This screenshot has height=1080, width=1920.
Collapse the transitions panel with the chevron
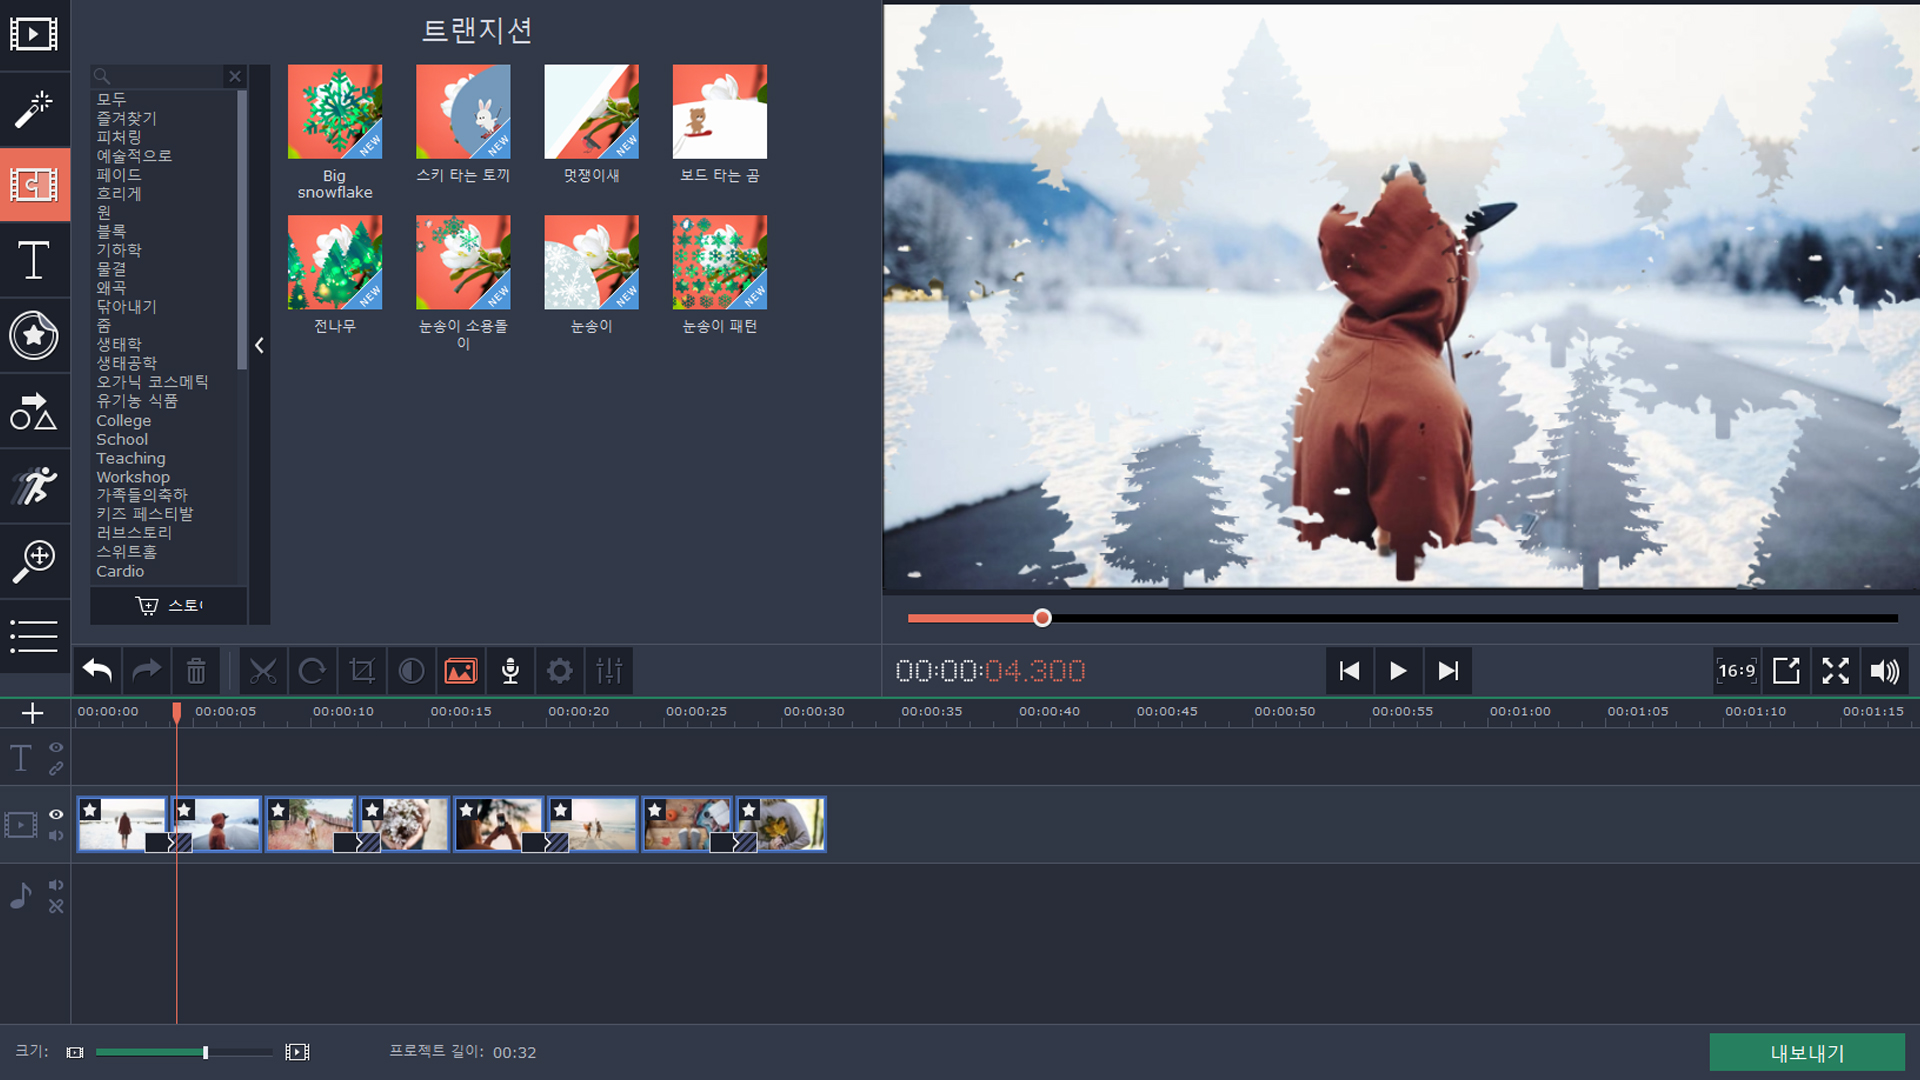pos(259,345)
